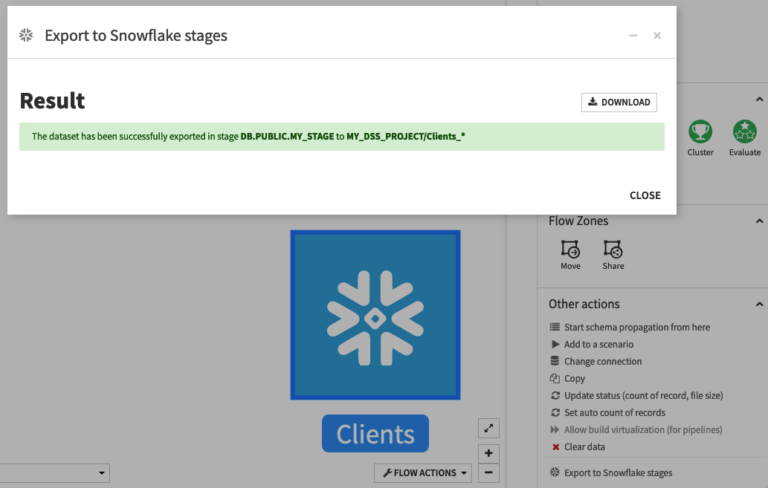Viewport: 768px width, 488px height.
Task: Dismiss the dialog with the X icon
Action: coord(657,36)
